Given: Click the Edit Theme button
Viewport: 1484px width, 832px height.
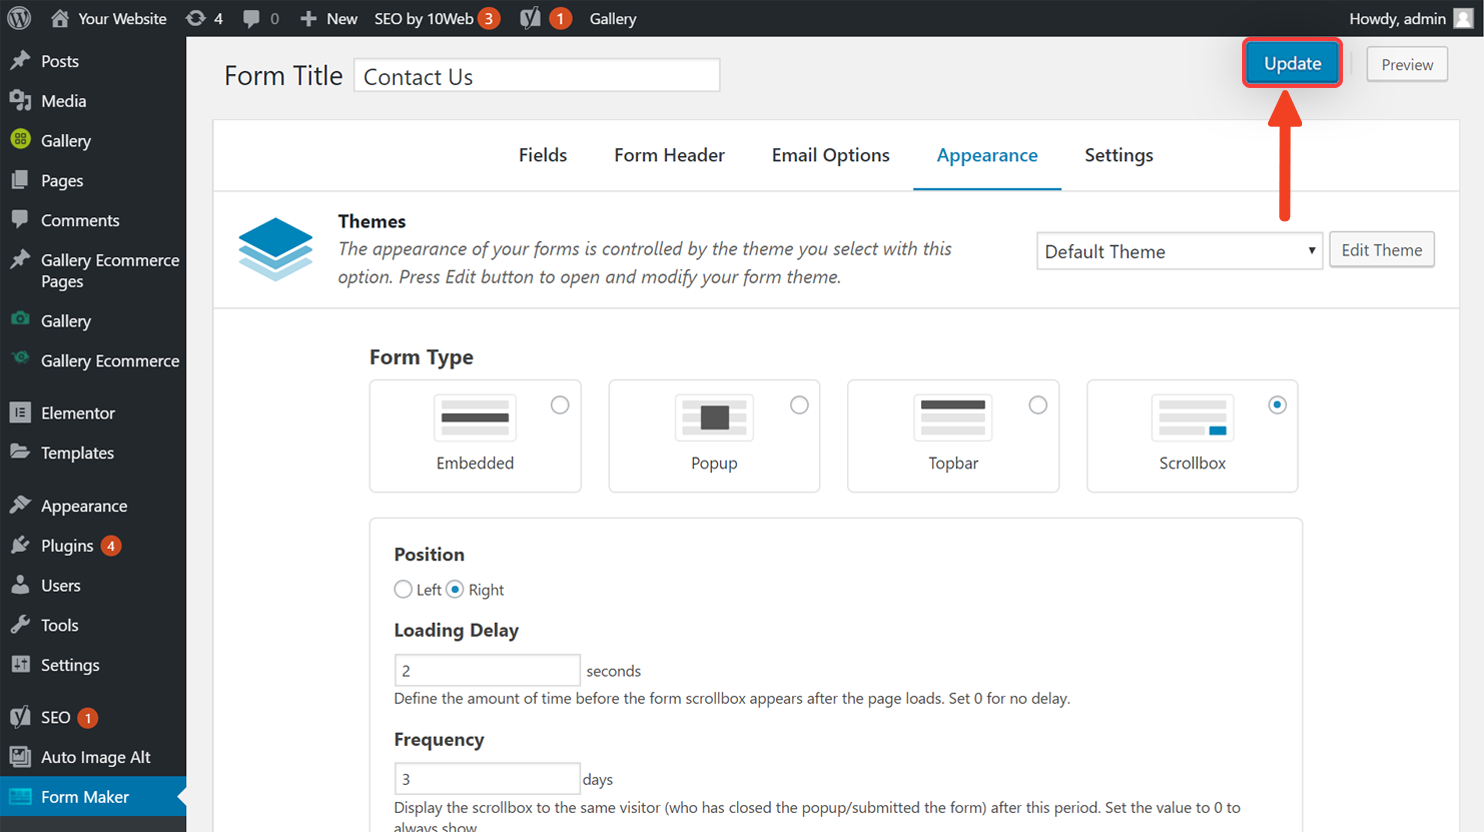Looking at the screenshot, I should pos(1381,250).
